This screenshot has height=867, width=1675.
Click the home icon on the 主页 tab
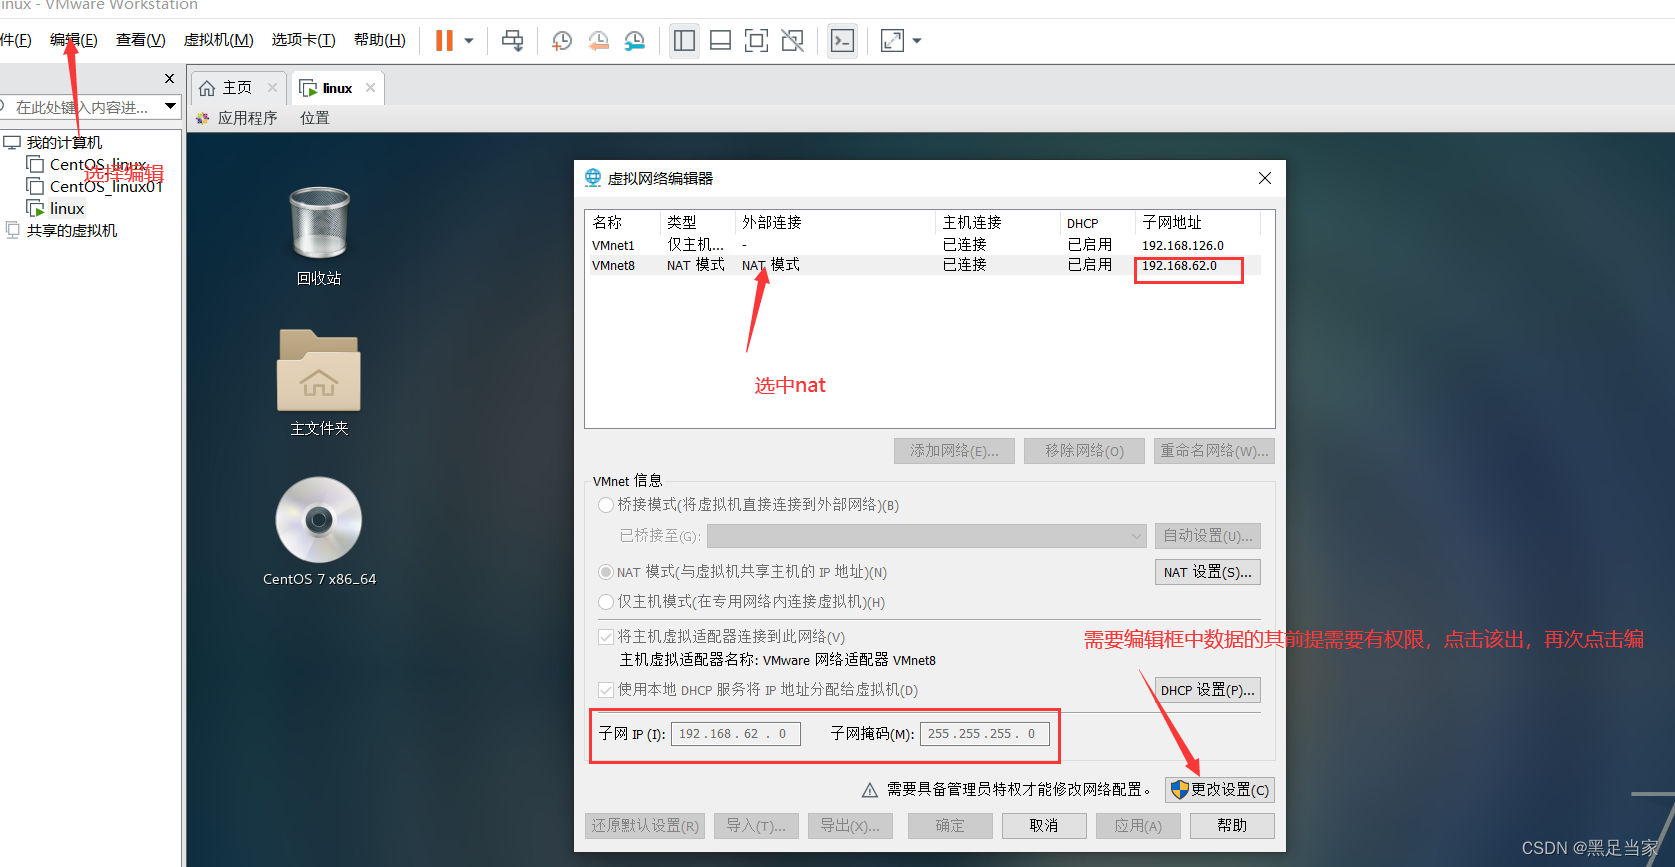[x=207, y=88]
